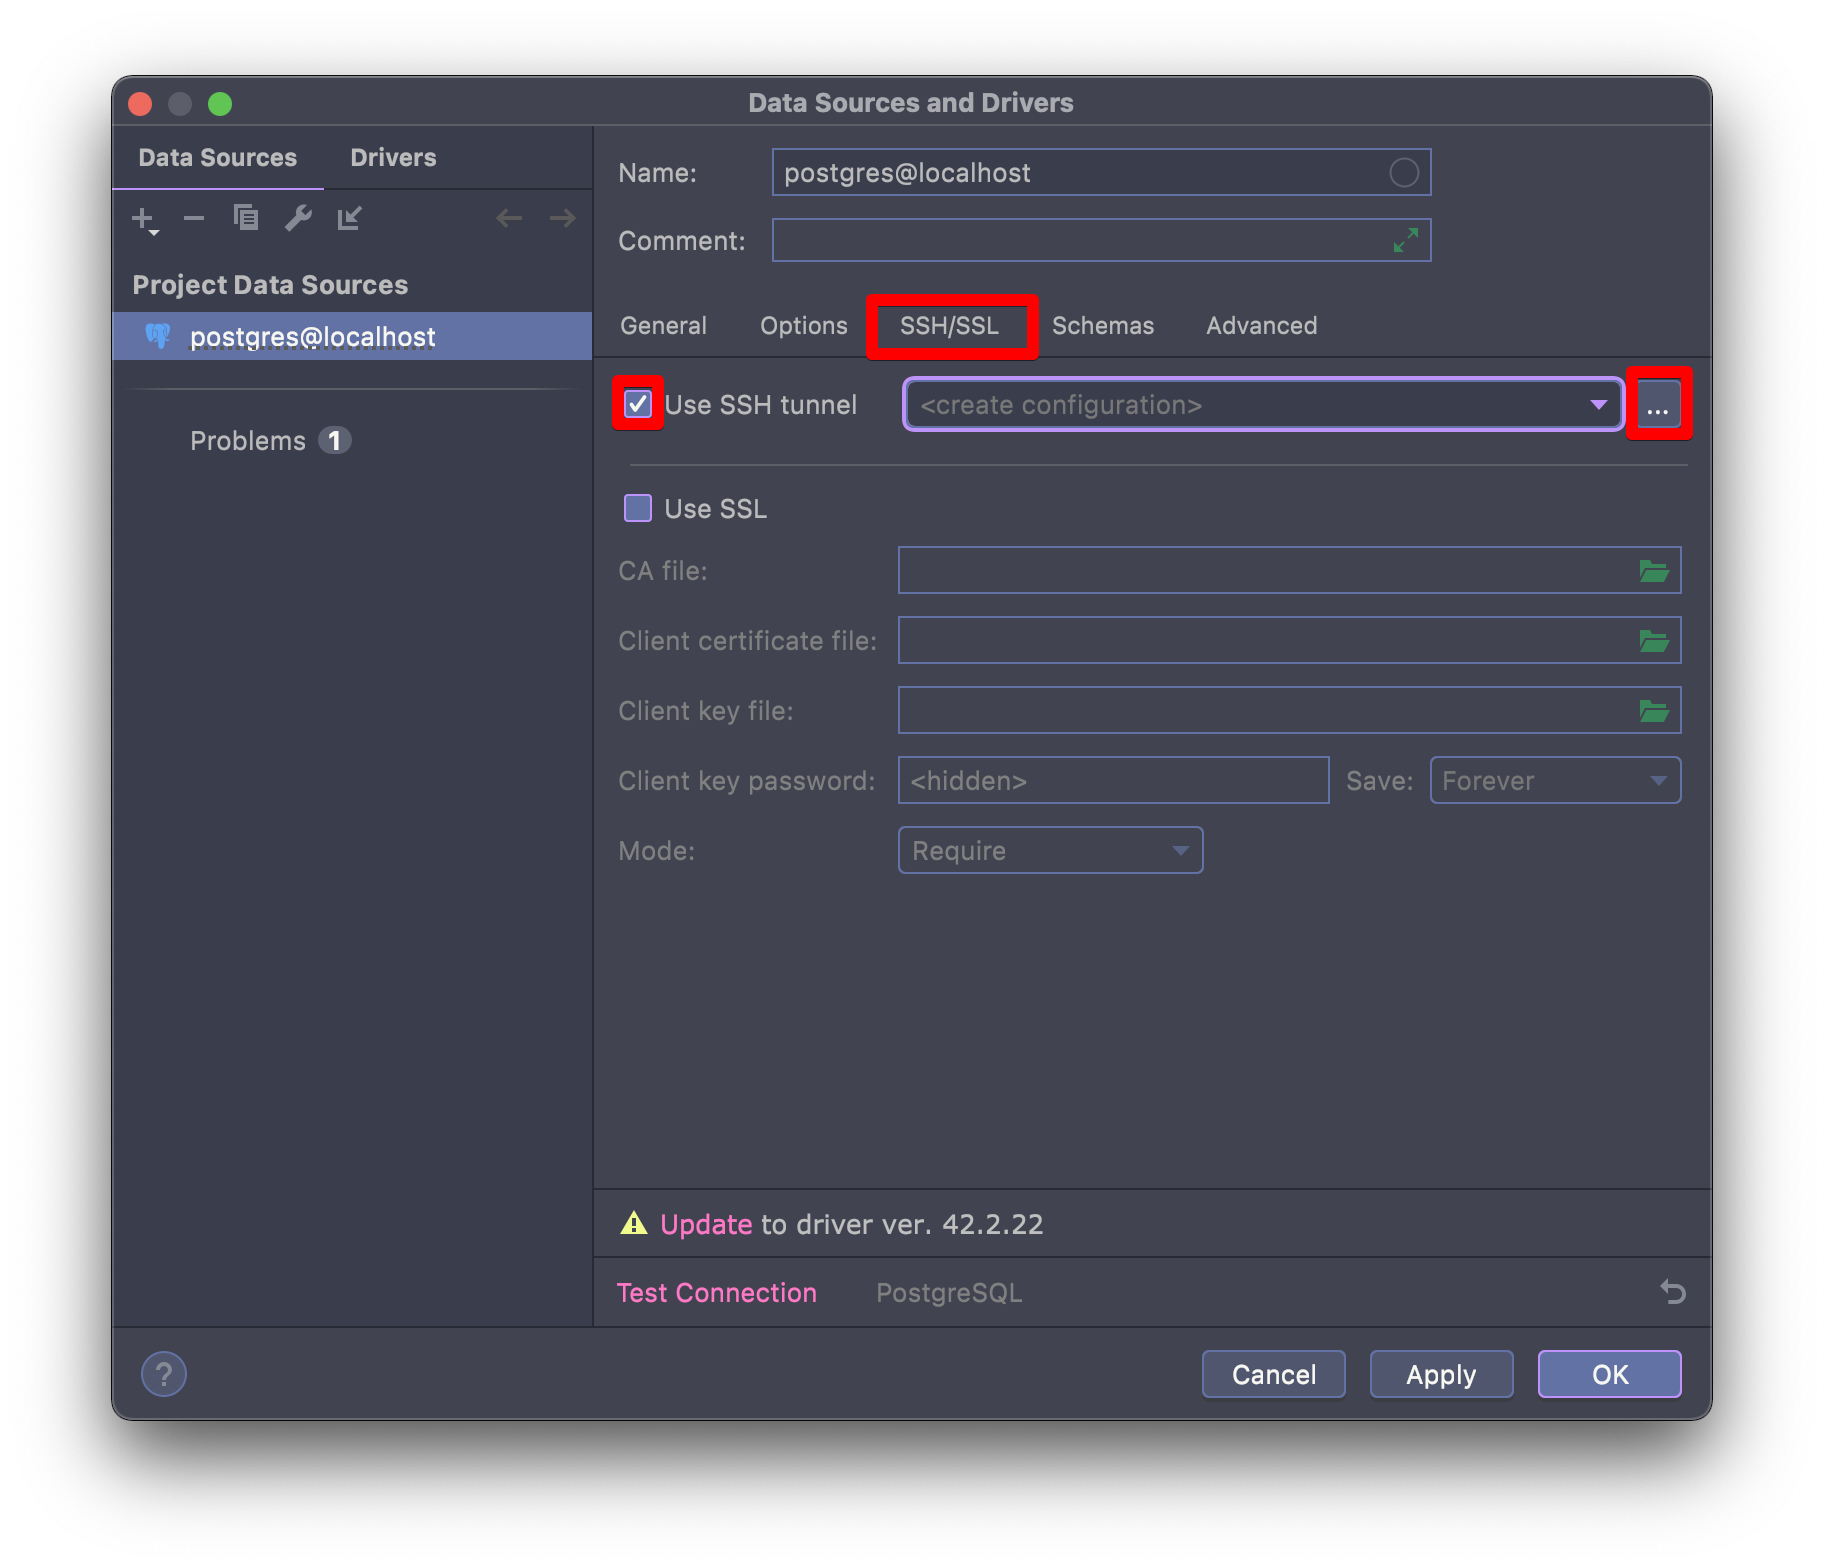This screenshot has width=1824, height=1568.
Task: Open the Mode Require dropdown
Action: (1050, 850)
